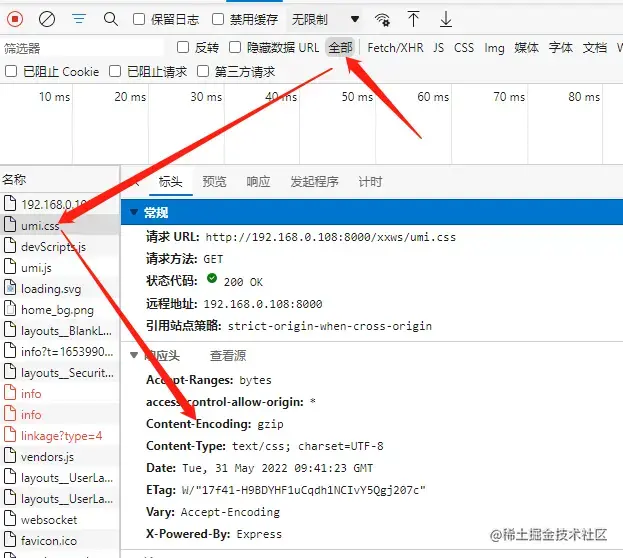The height and width of the screenshot is (558, 623).
Task: Select the loading.svg request
Action: 60,289
